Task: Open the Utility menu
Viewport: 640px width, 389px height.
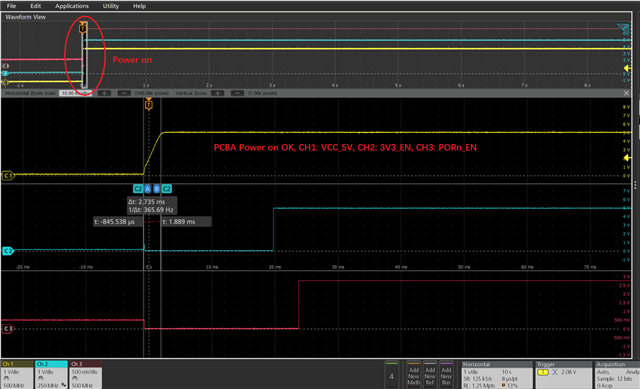Action: click(x=111, y=6)
